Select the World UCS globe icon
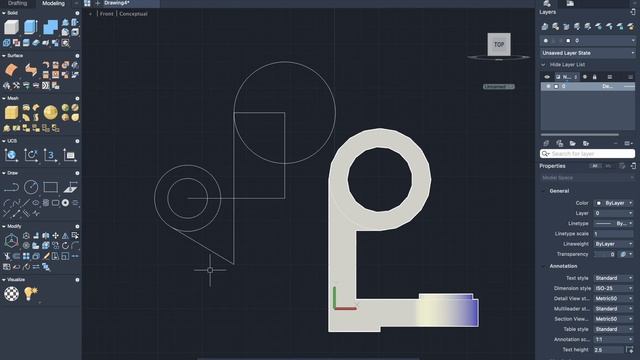The width and height of the screenshot is (640, 360). pos(11,155)
